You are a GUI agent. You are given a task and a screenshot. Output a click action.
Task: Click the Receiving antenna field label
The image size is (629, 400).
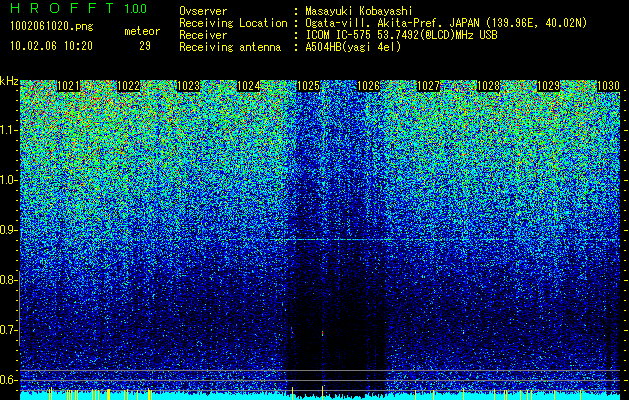click(230, 47)
